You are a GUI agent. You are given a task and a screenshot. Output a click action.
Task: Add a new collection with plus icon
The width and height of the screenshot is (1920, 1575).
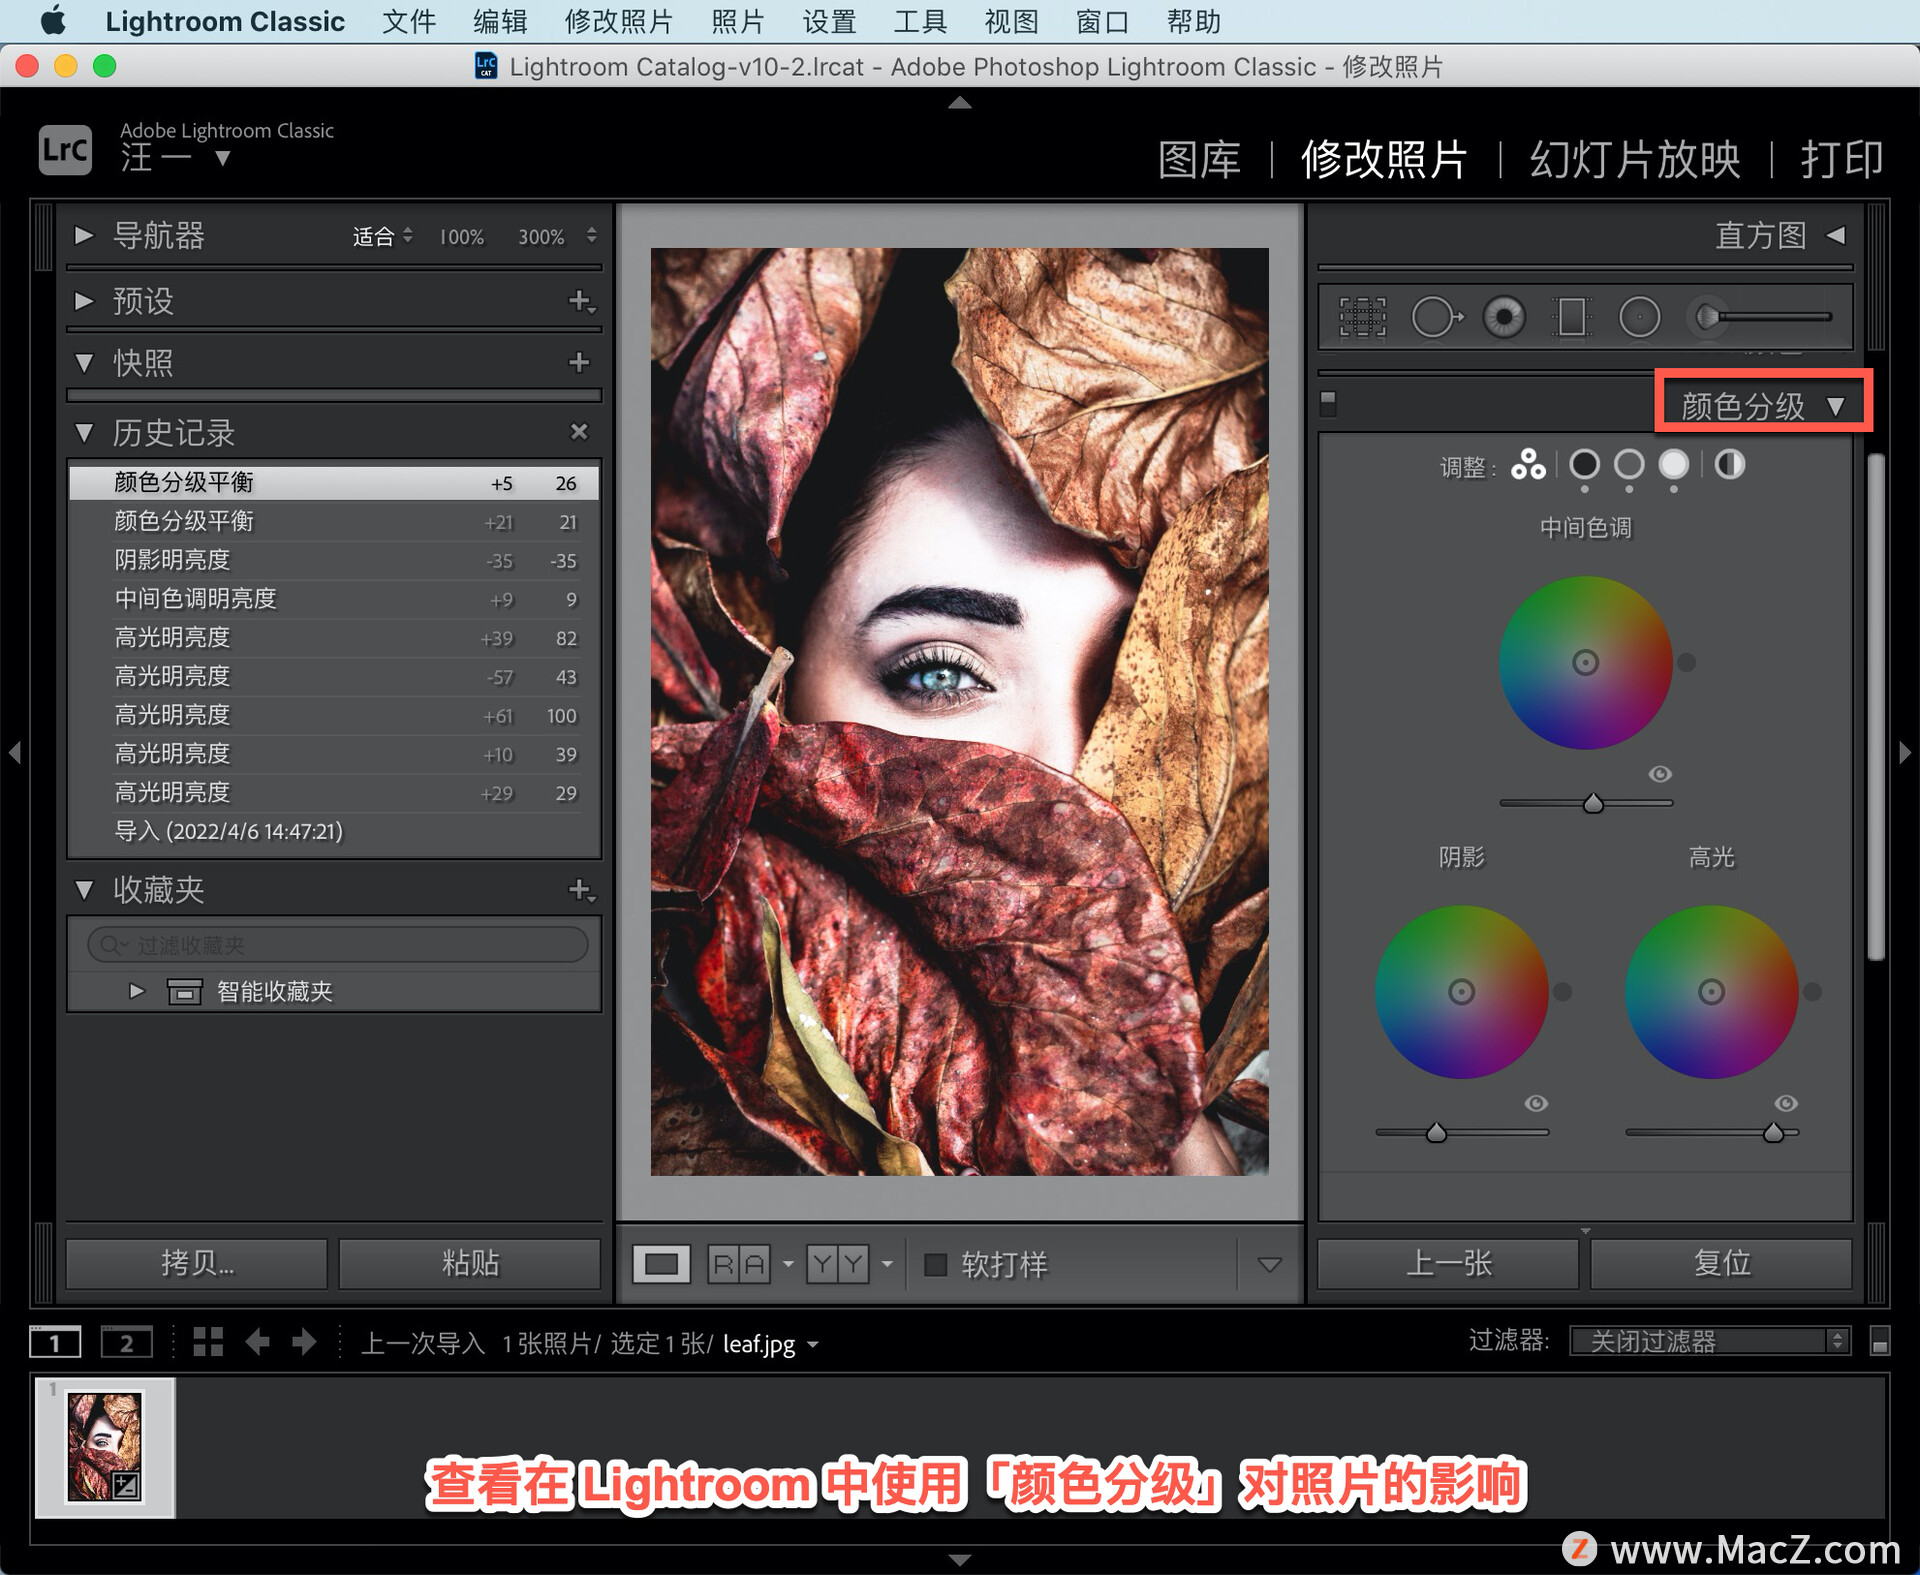(581, 889)
